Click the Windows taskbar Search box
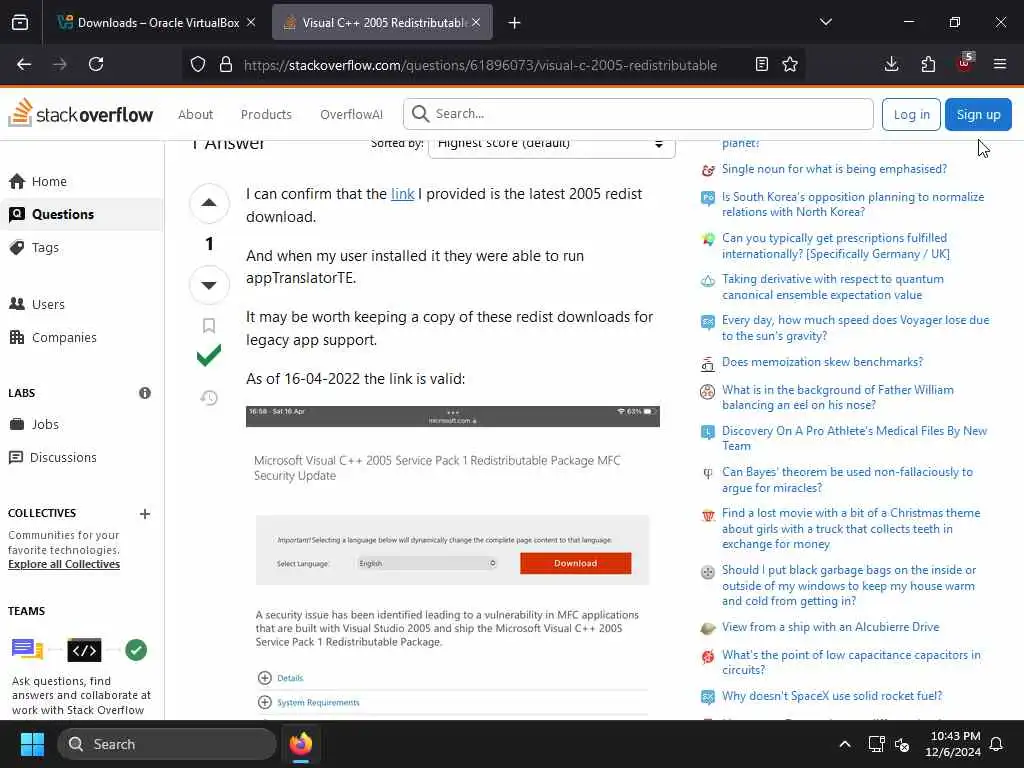This screenshot has height=768, width=1024. click(167, 744)
